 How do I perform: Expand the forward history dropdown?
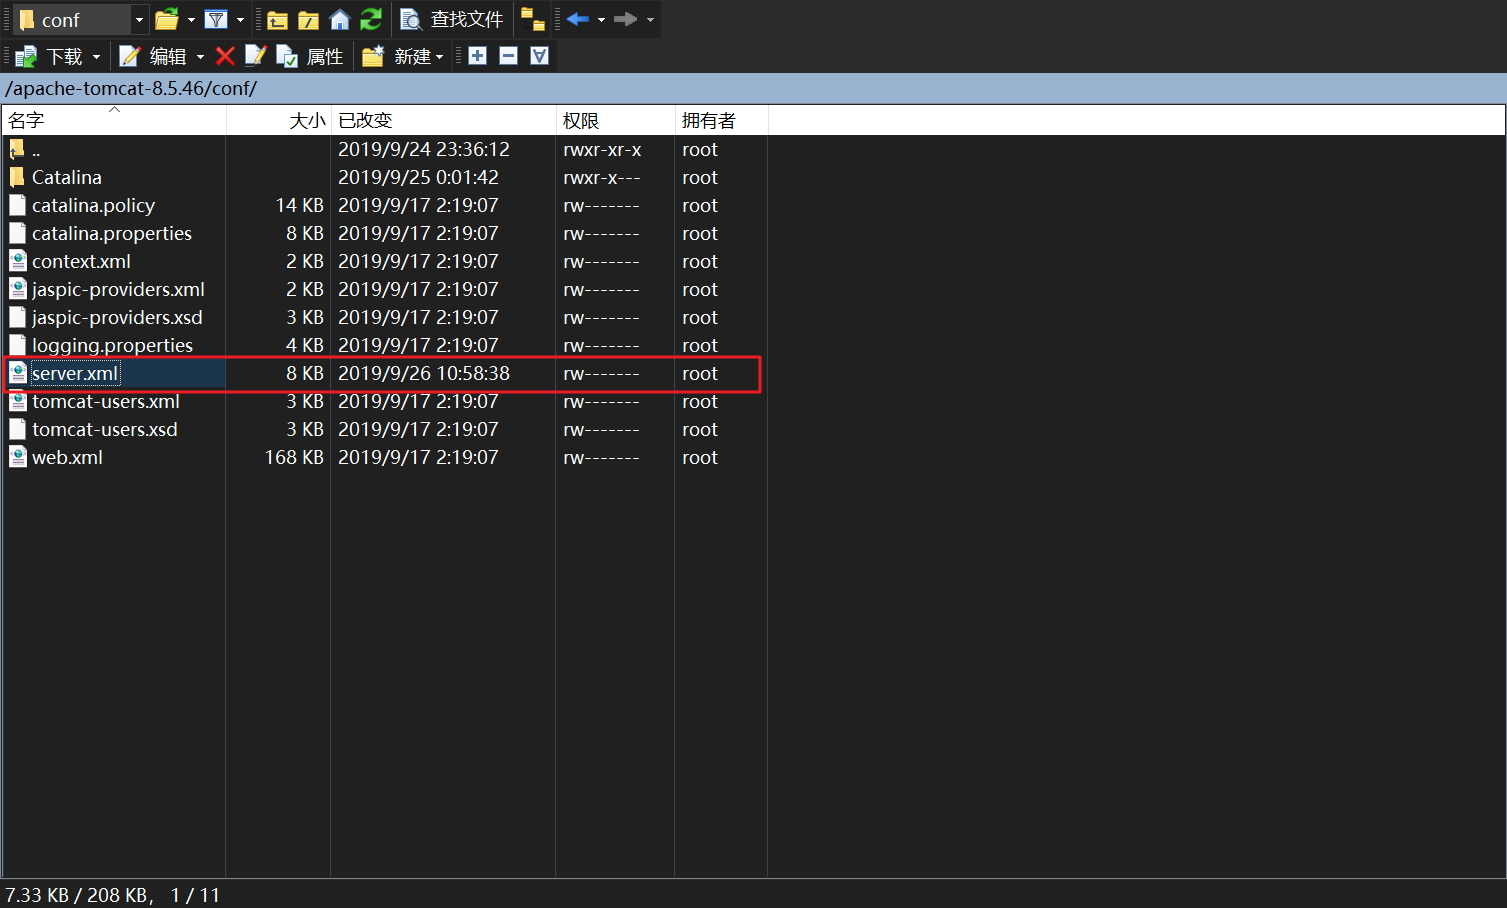point(650,20)
